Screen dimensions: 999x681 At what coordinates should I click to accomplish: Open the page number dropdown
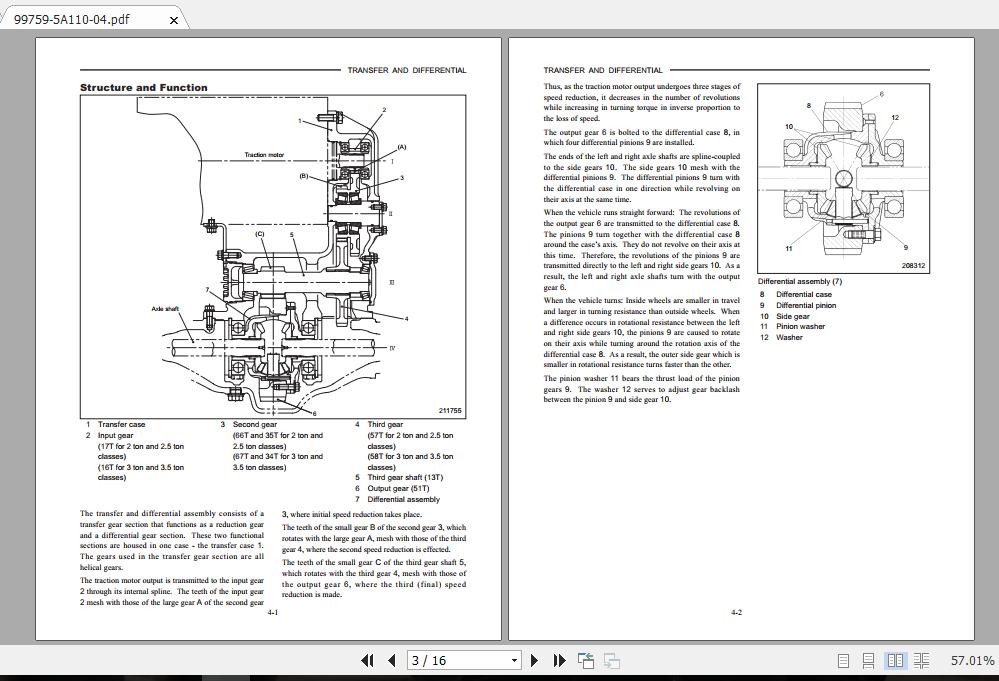(x=513, y=661)
